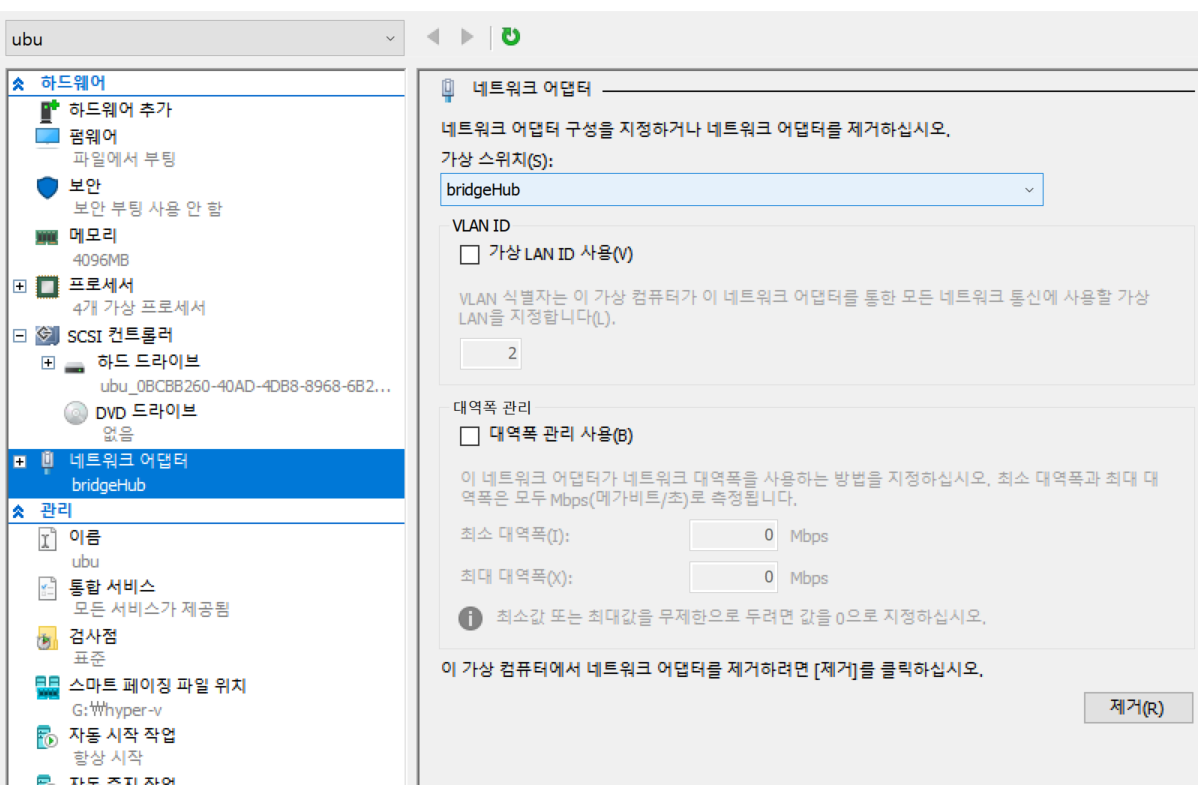The width and height of the screenshot is (1198, 785).
Task: Enable the 대역폭 관리 사용 checkbox
Action: coord(469,436)
